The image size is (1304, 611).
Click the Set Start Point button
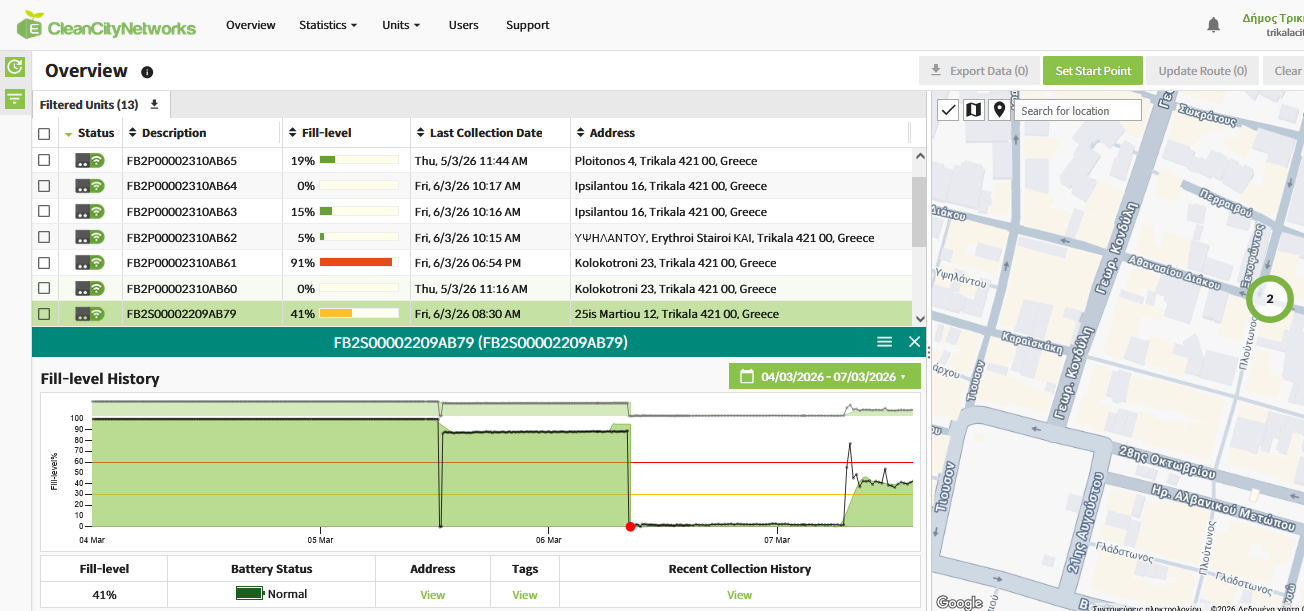(1093, 71)
